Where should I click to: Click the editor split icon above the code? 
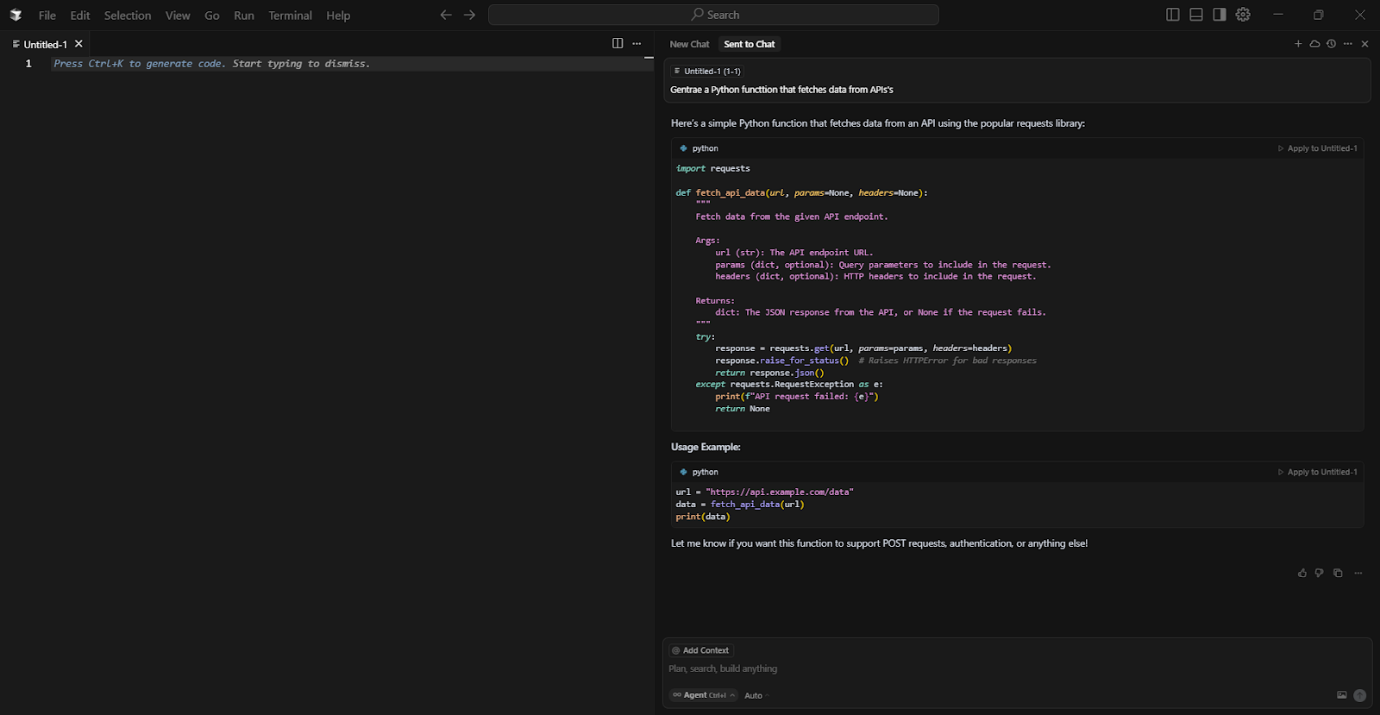pos(617,43)
